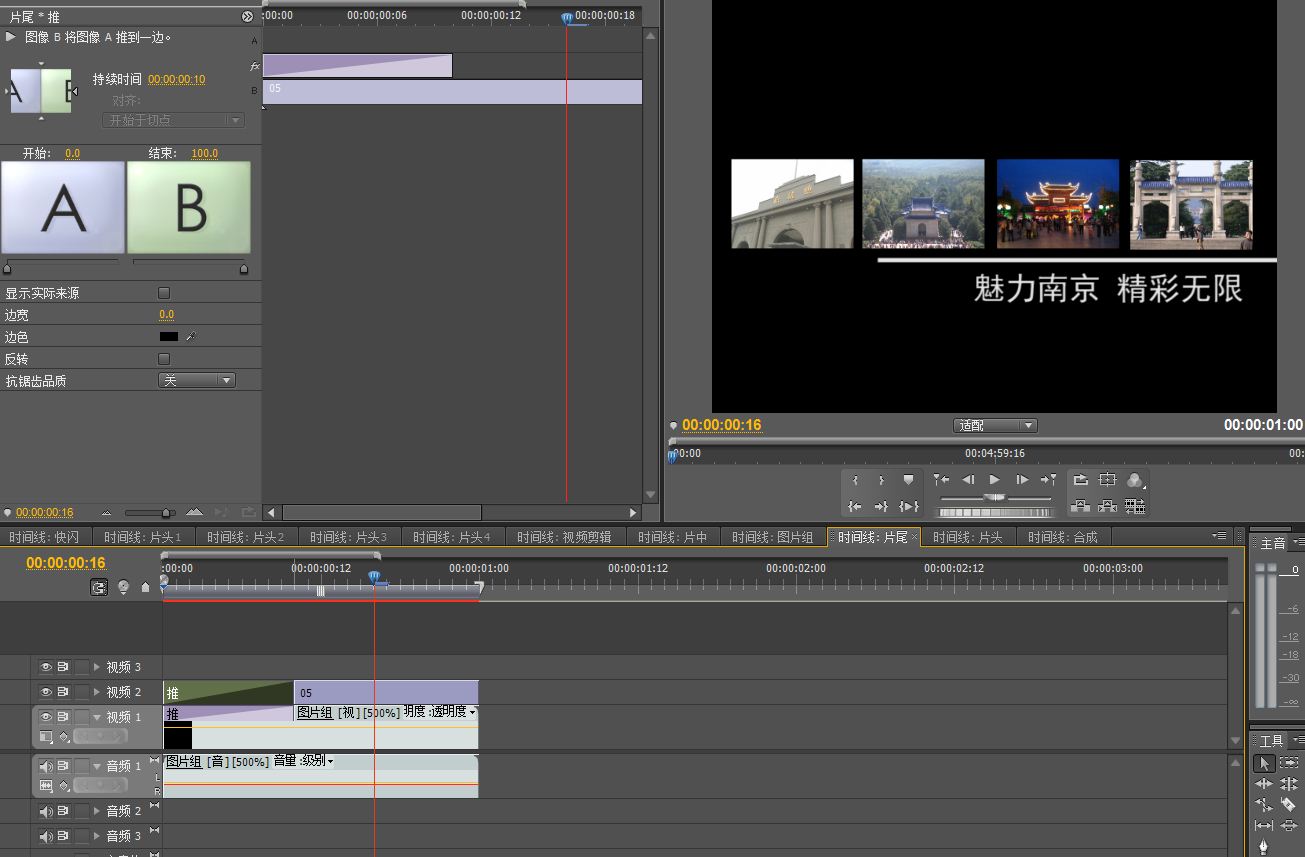Check the 反转 checkbox
This screenshot has height=857, width=1305.
coord(164,359)
